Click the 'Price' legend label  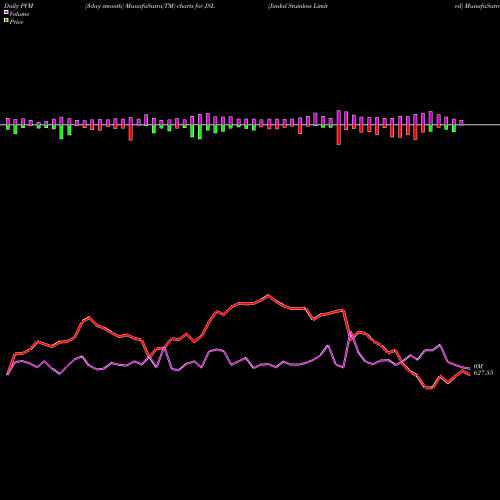pos(16,22)
